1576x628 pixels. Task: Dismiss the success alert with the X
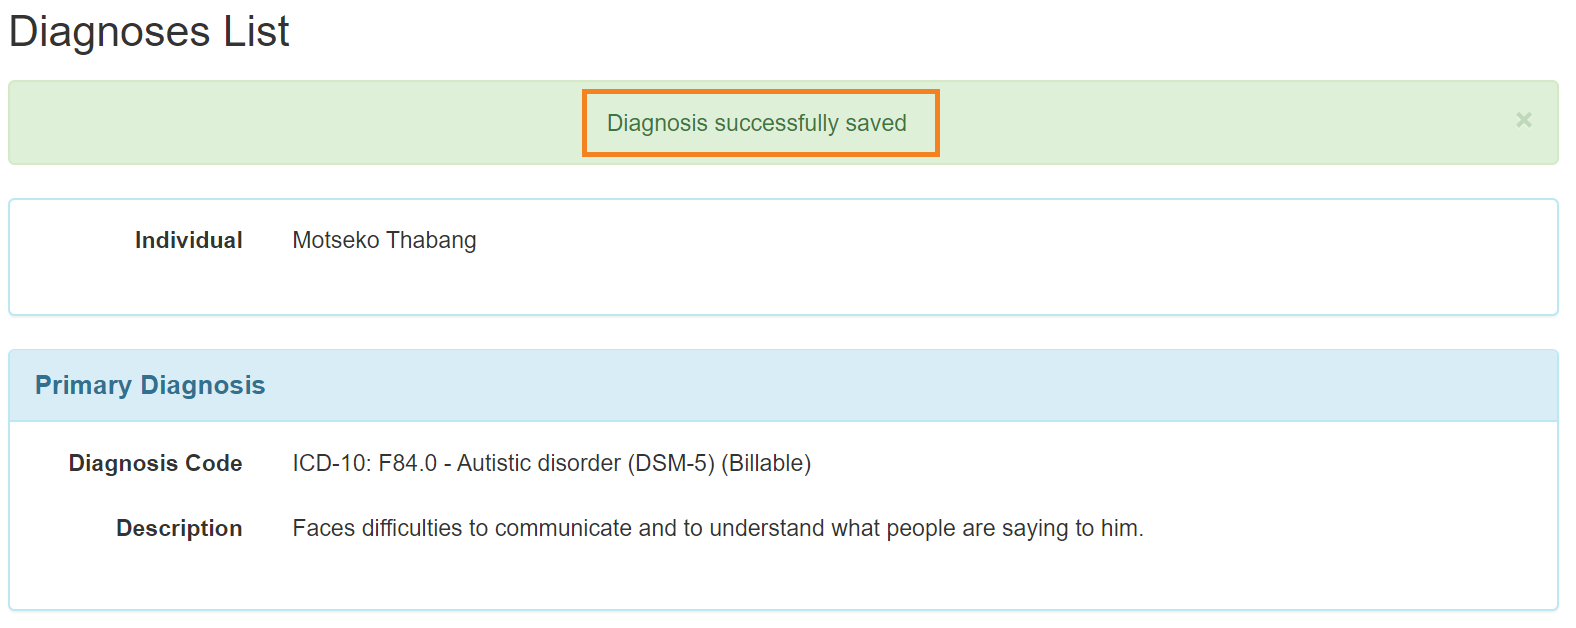click(x=1523, y=120)
